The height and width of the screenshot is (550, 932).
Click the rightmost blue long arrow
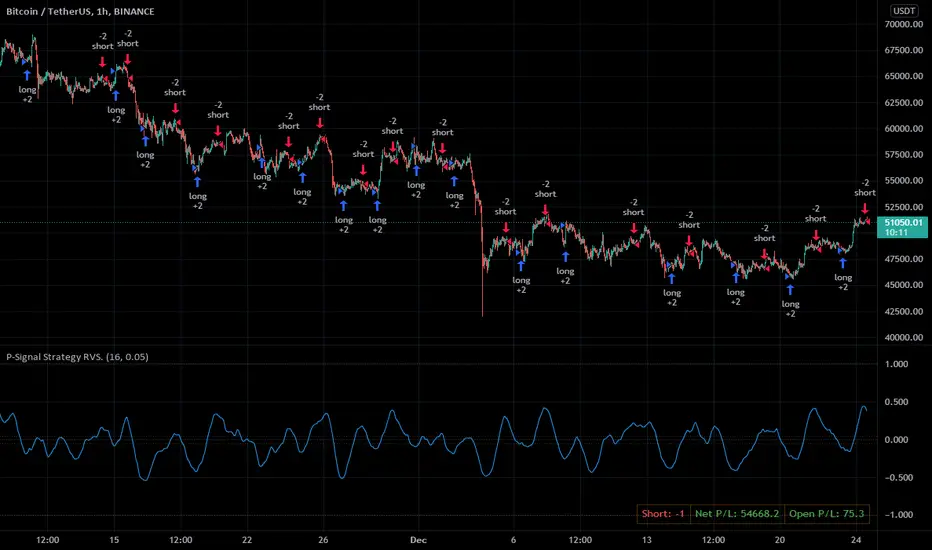coord(843,263)
